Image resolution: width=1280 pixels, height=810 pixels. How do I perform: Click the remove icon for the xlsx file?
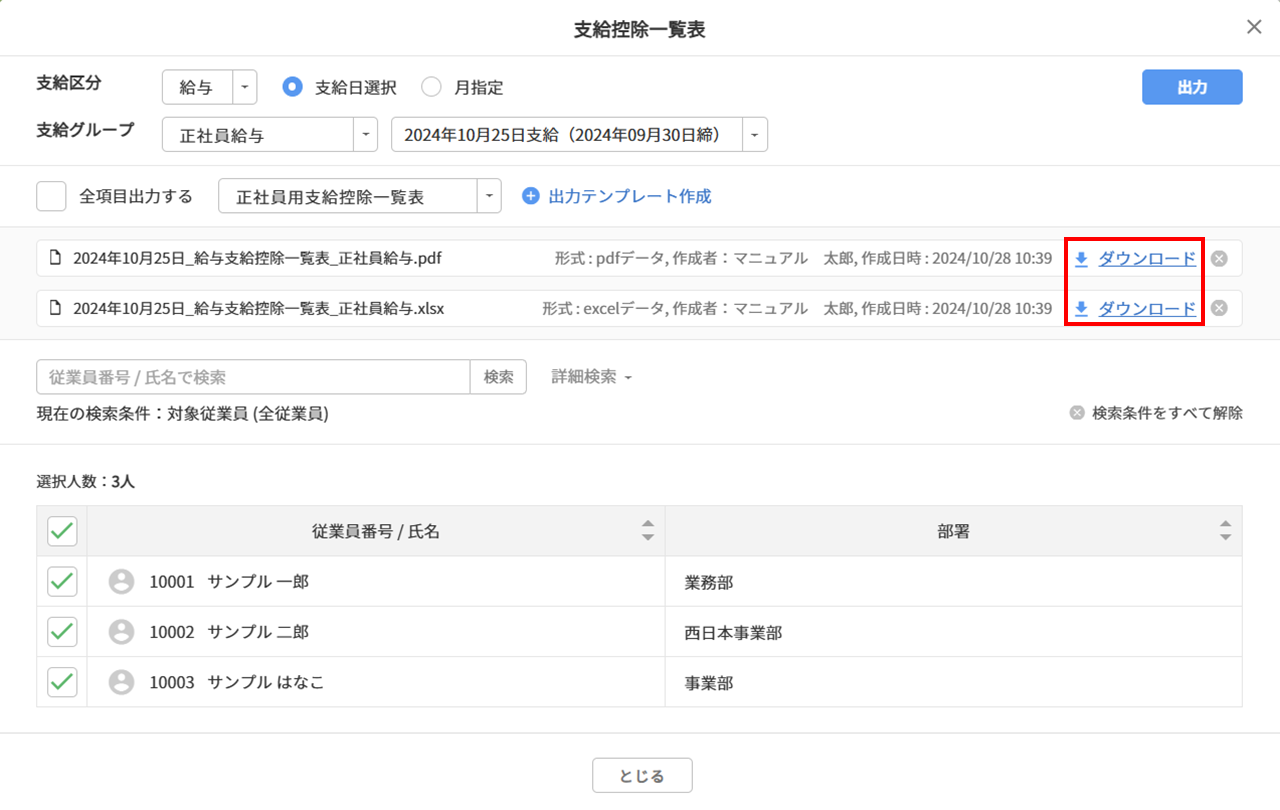(x=1219, y=308)
